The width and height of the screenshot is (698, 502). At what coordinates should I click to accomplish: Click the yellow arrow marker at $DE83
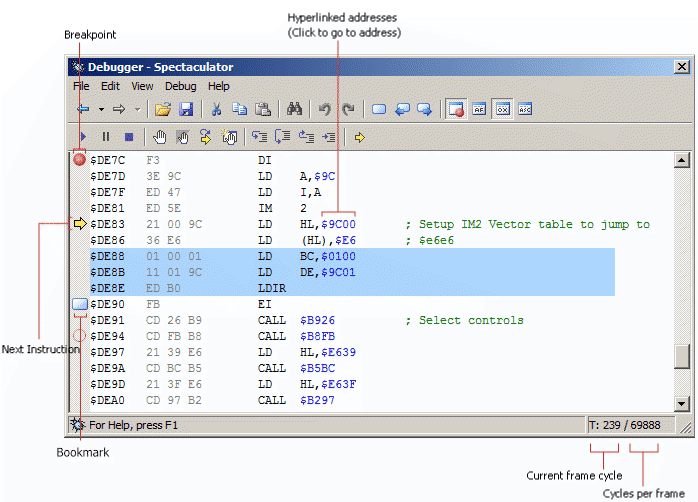pyautogui.click(x=80, y=223)
